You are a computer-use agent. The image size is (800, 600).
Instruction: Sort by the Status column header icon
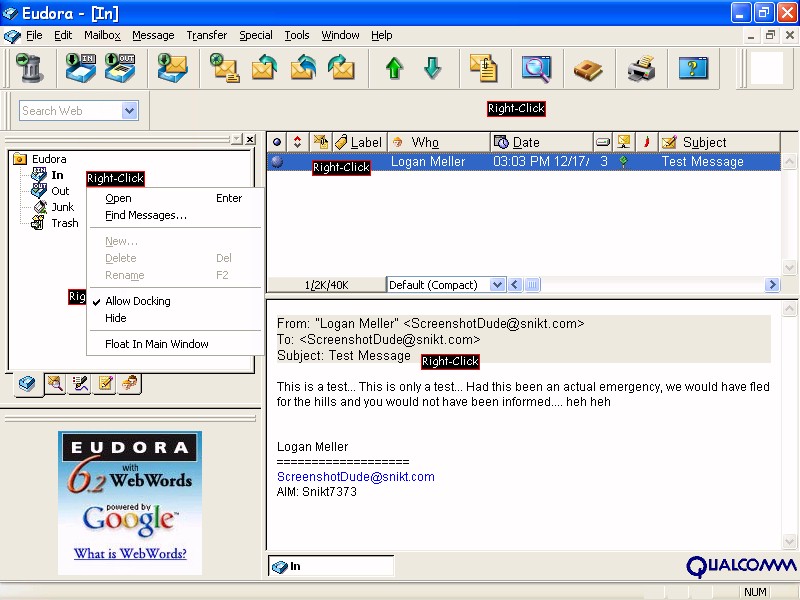(x=277, y=142)
